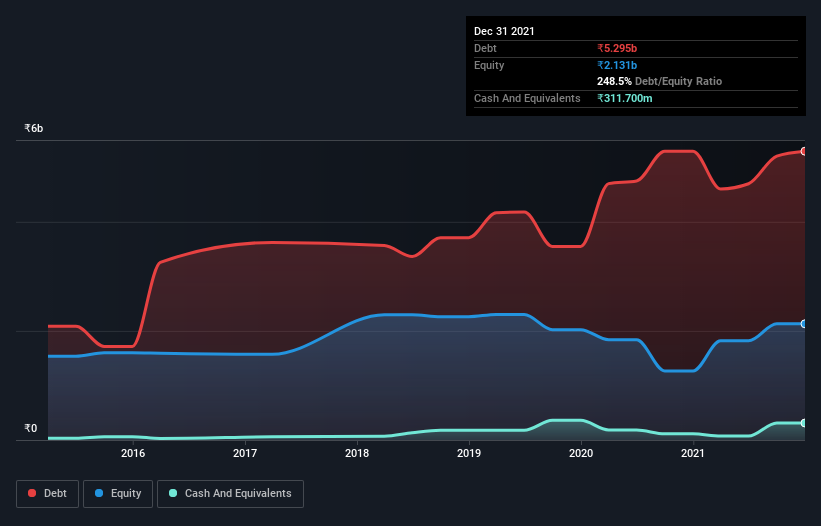
Task: Click the teal Cash endpoint marker
Action: point(804,423)
